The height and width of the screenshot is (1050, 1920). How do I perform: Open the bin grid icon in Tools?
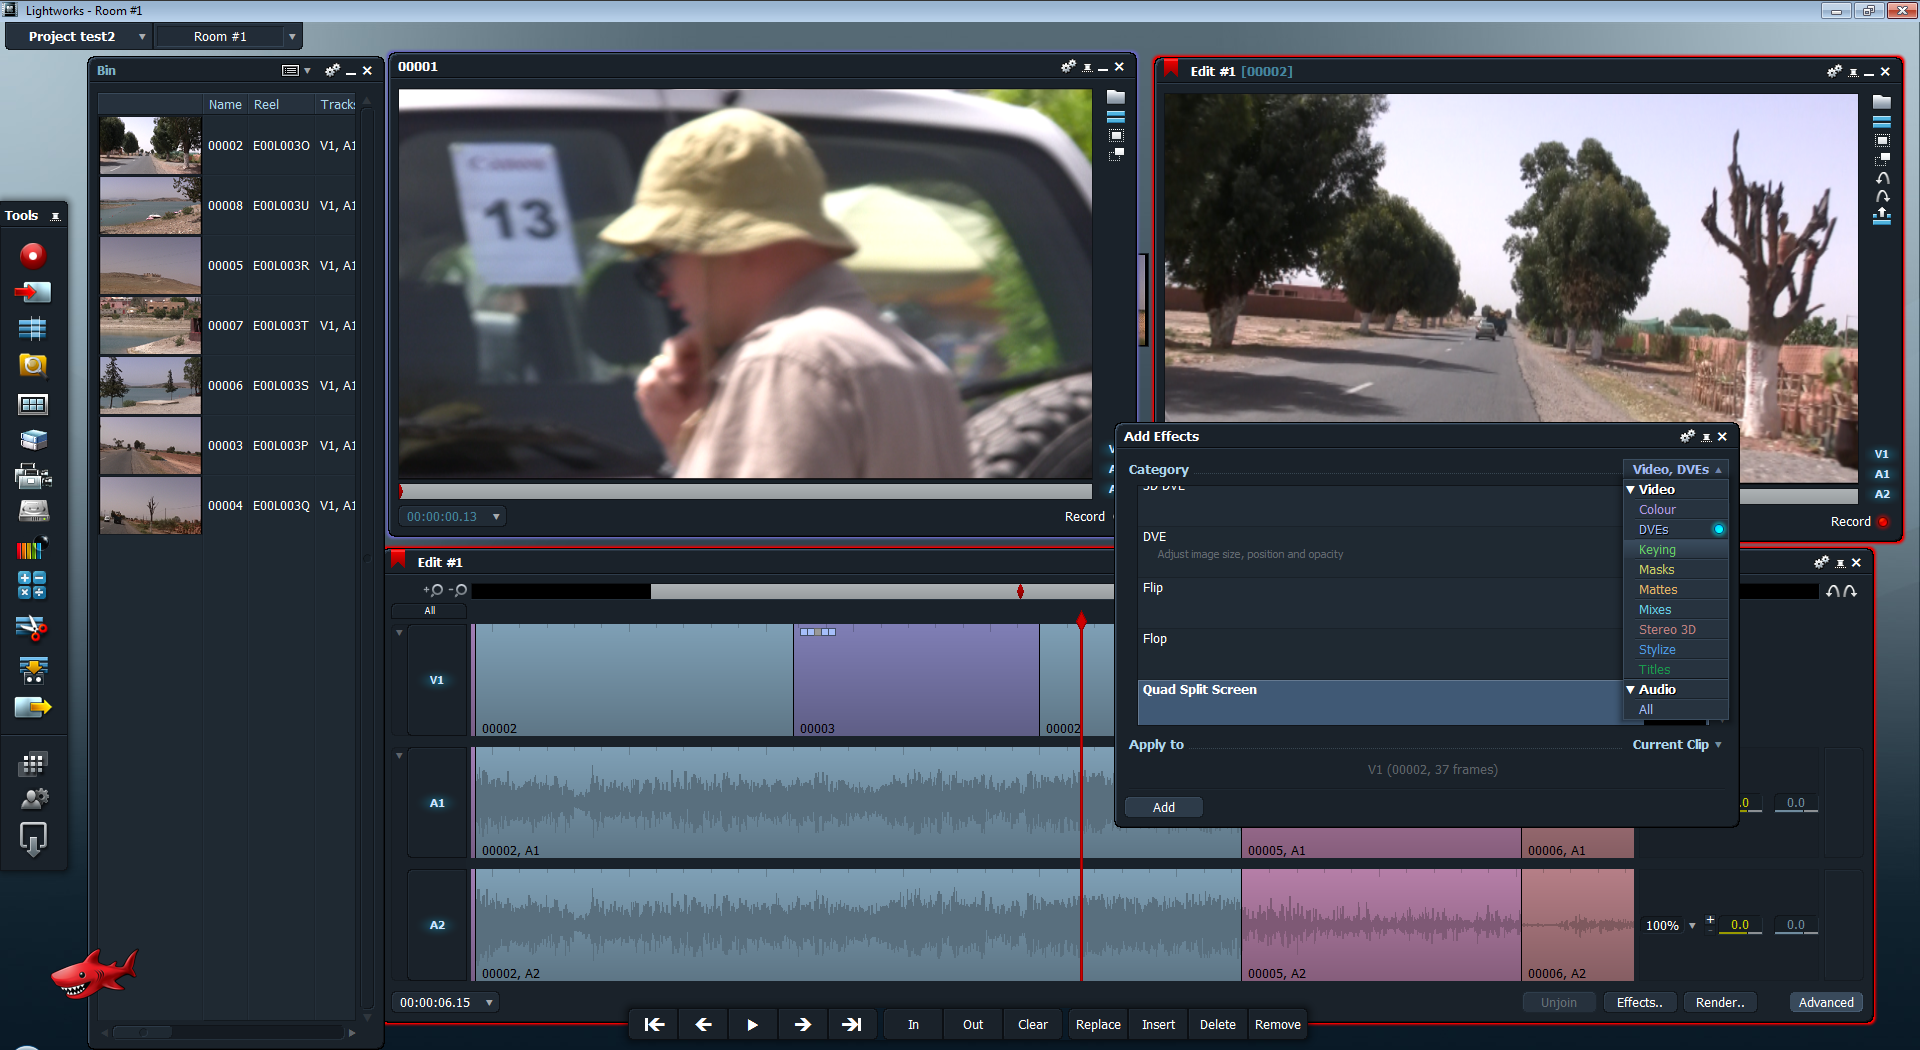(33, 404)
